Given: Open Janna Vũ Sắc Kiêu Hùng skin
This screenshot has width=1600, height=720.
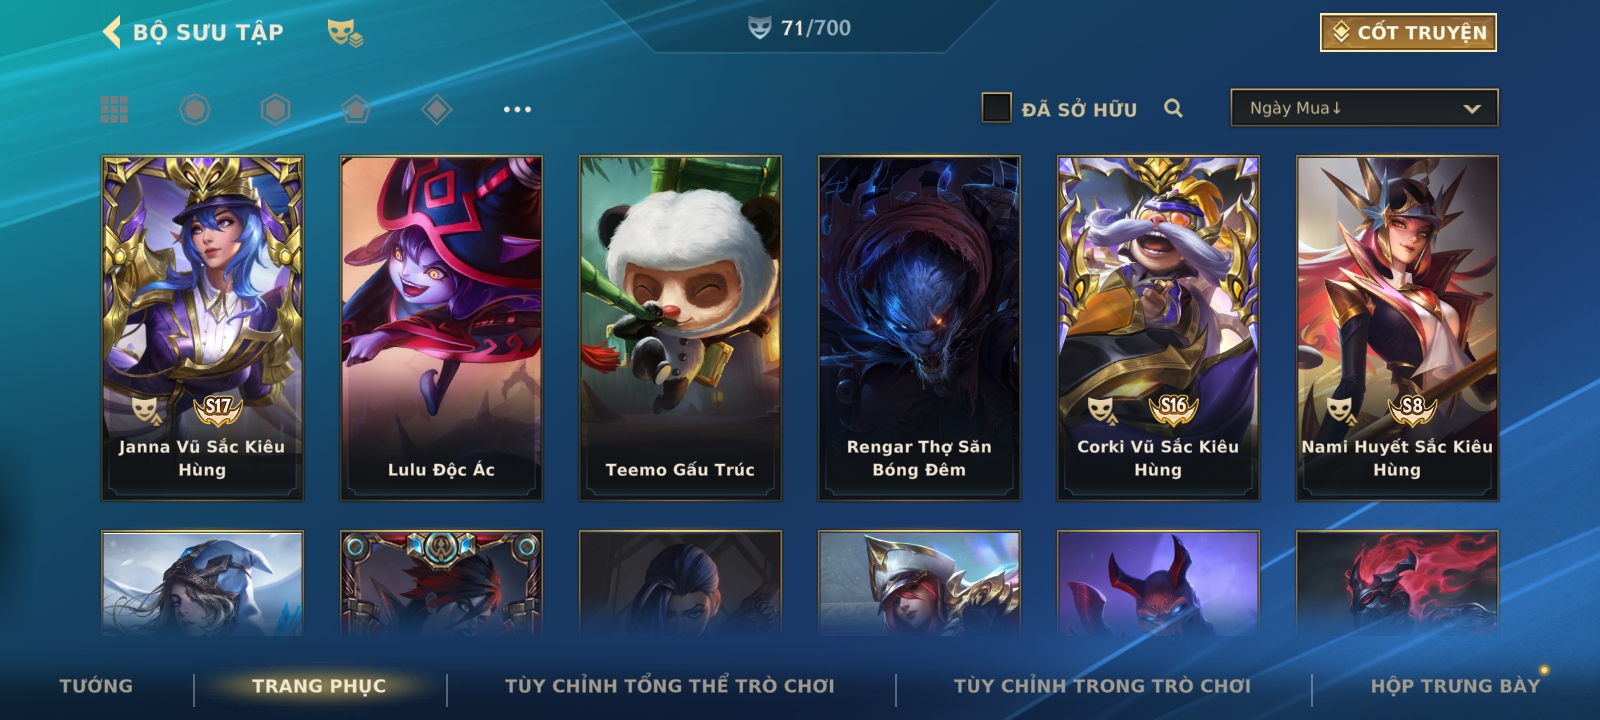Looking at the screenshot, I should click(202, 328).
